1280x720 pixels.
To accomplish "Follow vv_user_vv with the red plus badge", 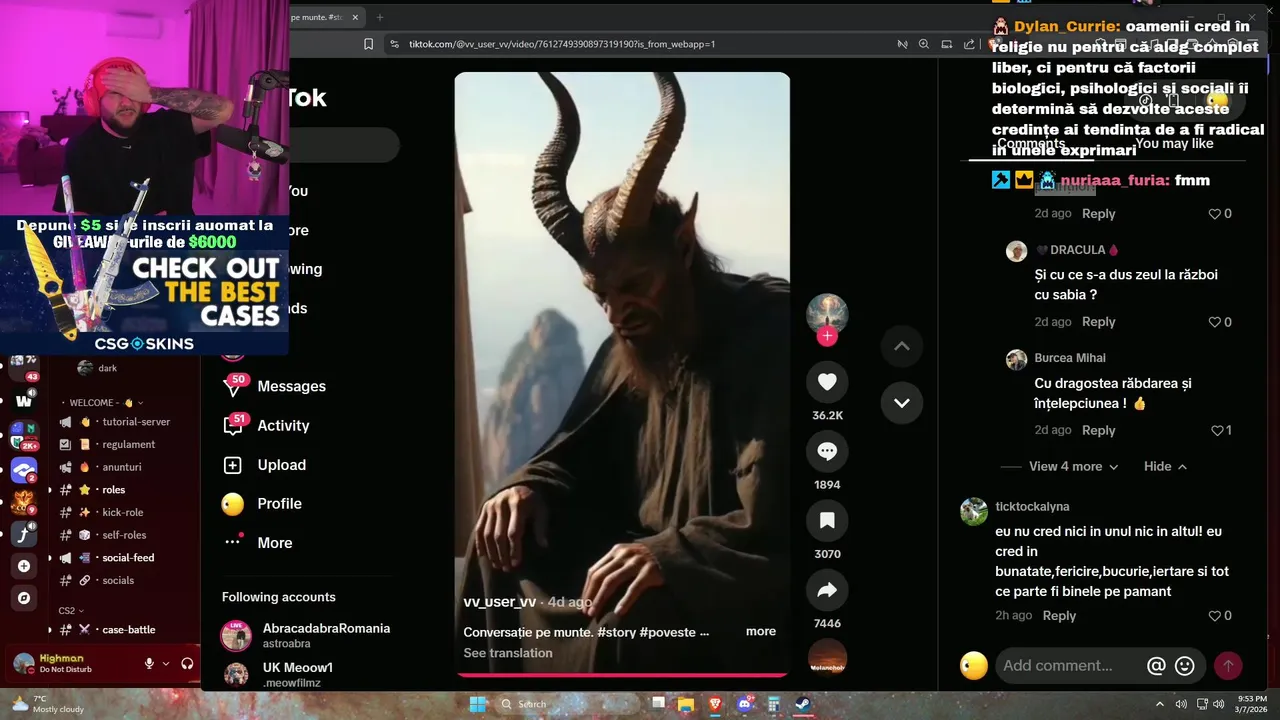I will coord(827,336).
